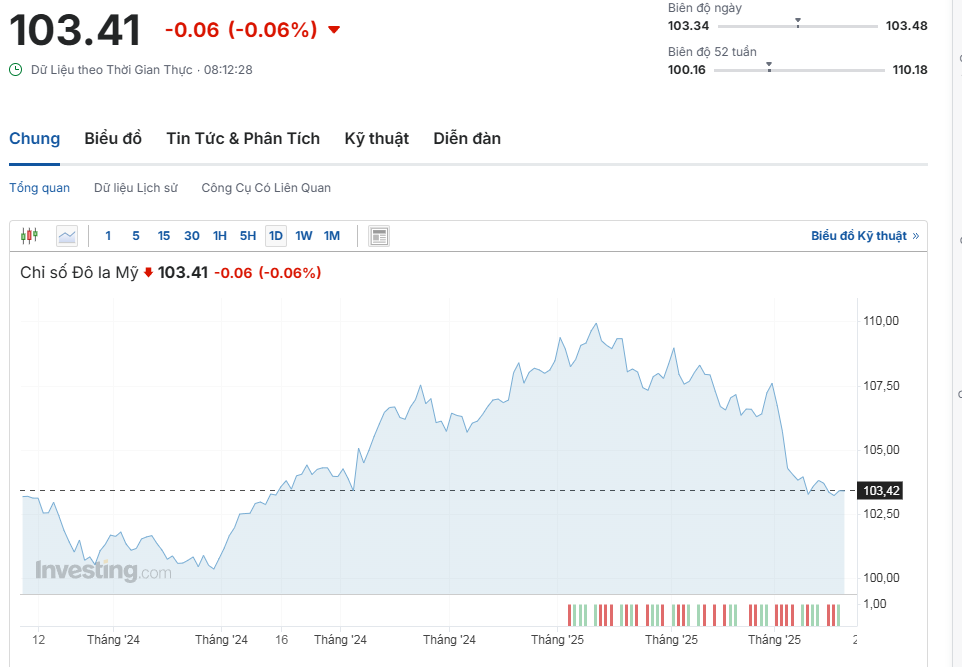Switch to the Kỹ thuật tab

[377, 139]
